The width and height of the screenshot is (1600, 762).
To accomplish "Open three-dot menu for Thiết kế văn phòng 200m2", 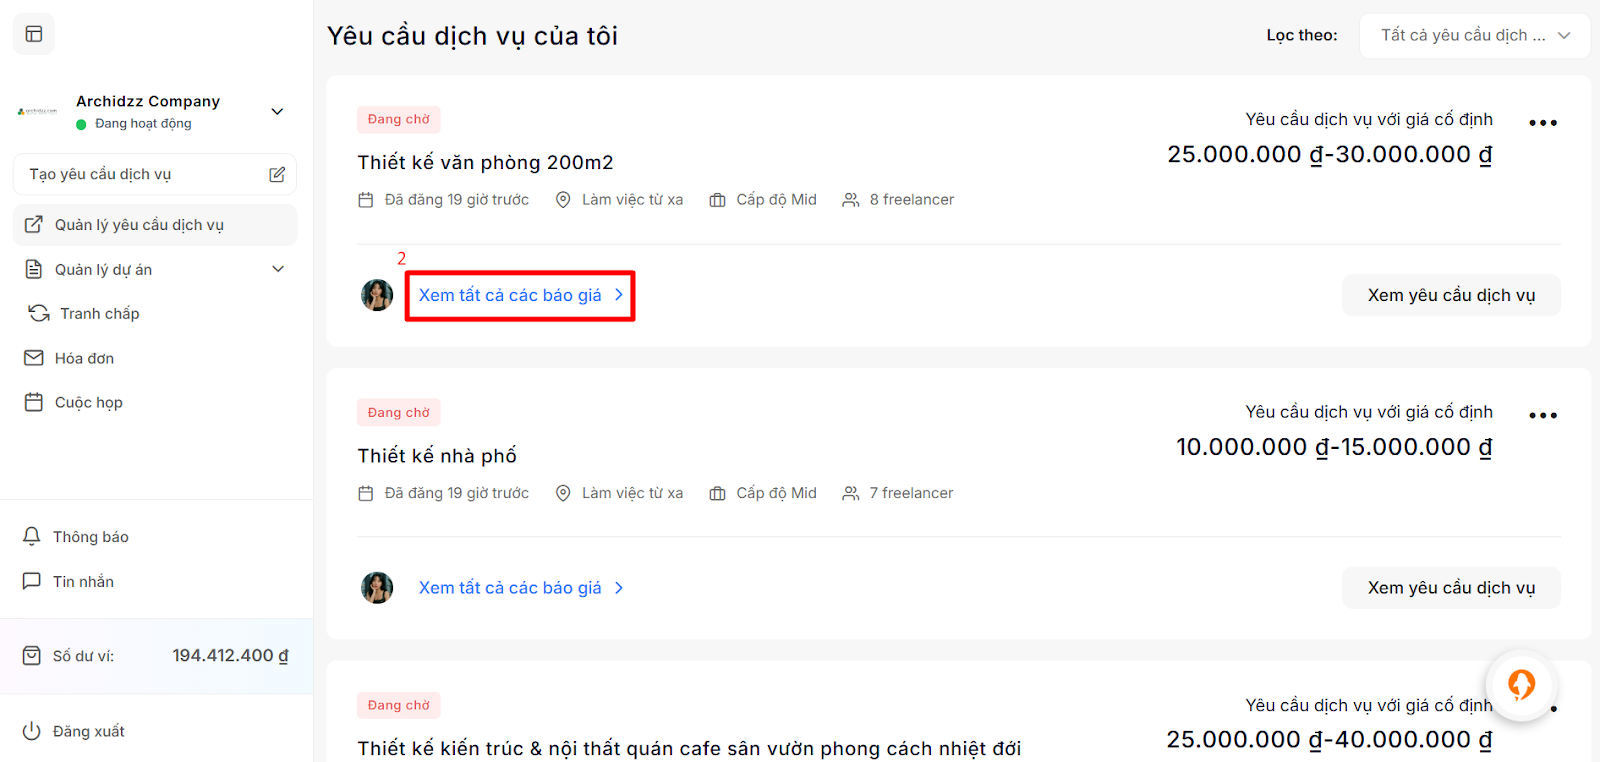I will (1542, 123).
